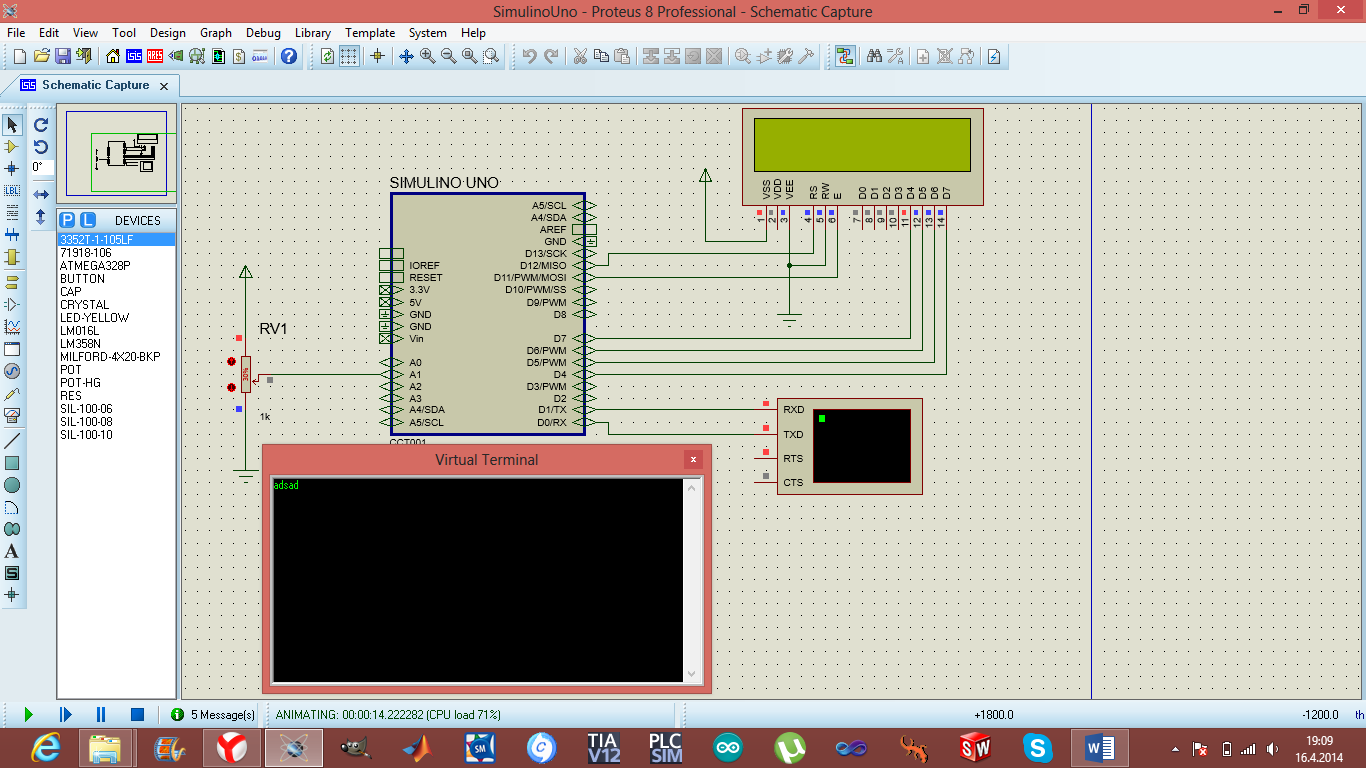Open the File menu

pos(16,33)
